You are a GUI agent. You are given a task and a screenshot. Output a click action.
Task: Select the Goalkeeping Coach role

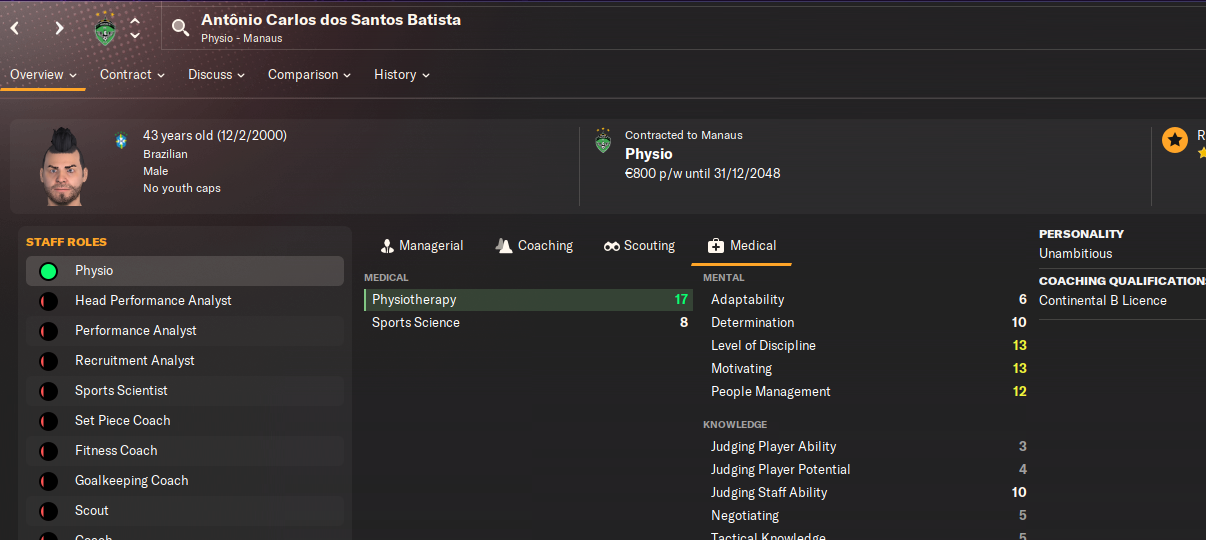tap(185, 481)
